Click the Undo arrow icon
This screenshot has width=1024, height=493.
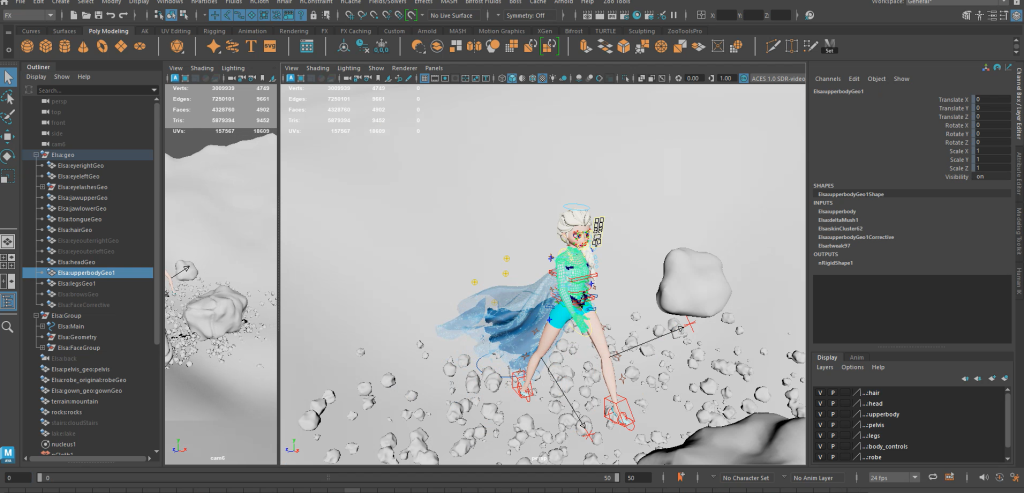tap(110, 15)
